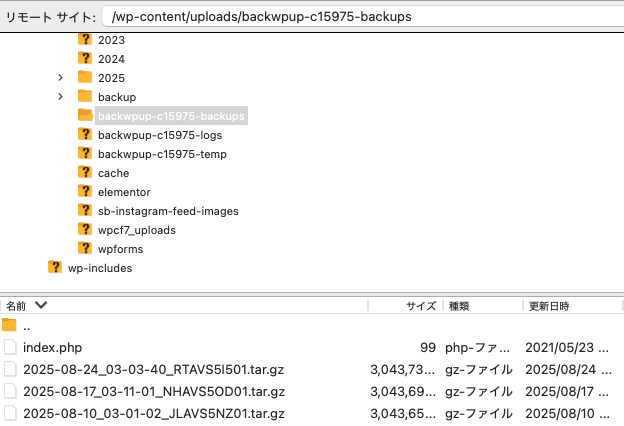The width and height of the screenshot is (624, 426).
Task: Click the parent directory folder icon
Action: click(10, 325)
